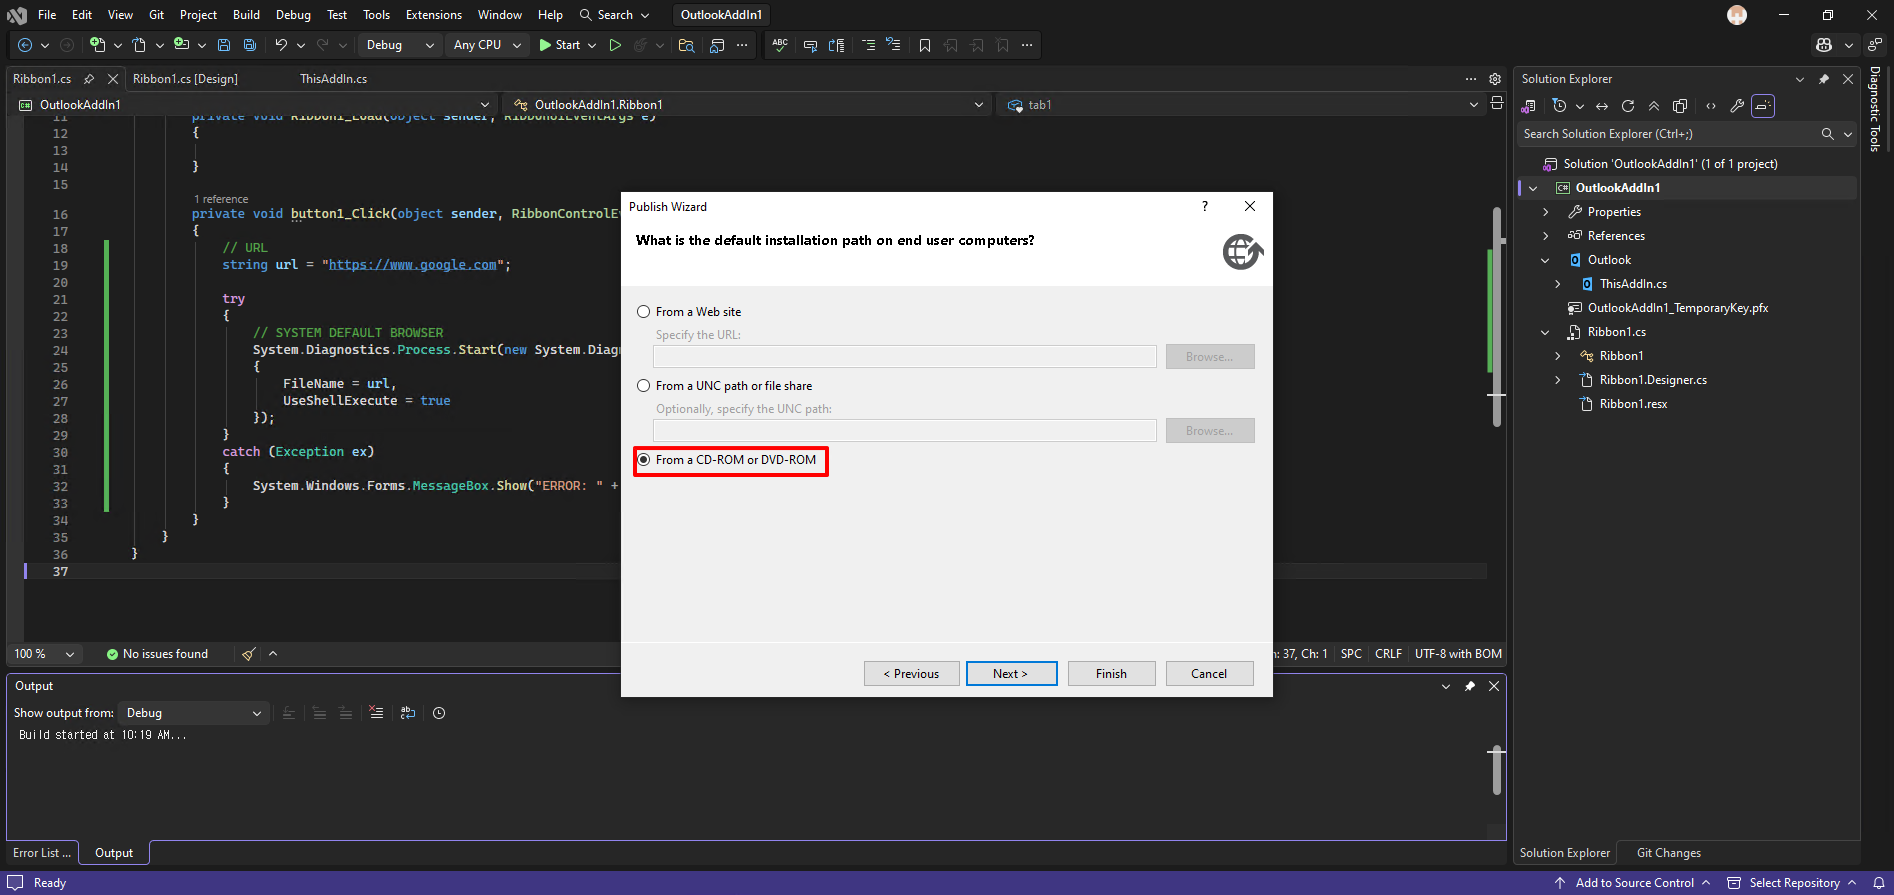
Task: Expand the Properties node in Solution Explorer
Action: 1546,212
